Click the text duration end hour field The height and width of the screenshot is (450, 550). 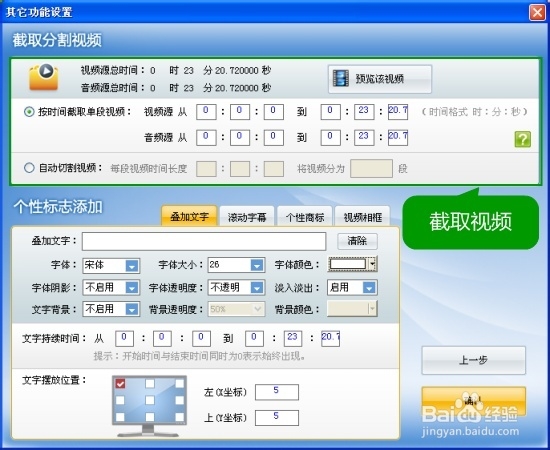point(254,339)
